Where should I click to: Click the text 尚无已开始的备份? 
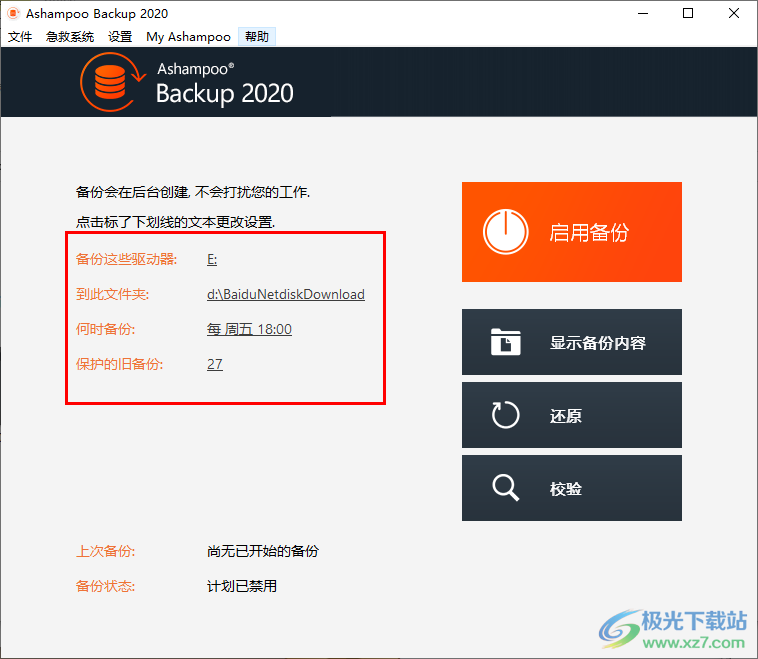262,551
